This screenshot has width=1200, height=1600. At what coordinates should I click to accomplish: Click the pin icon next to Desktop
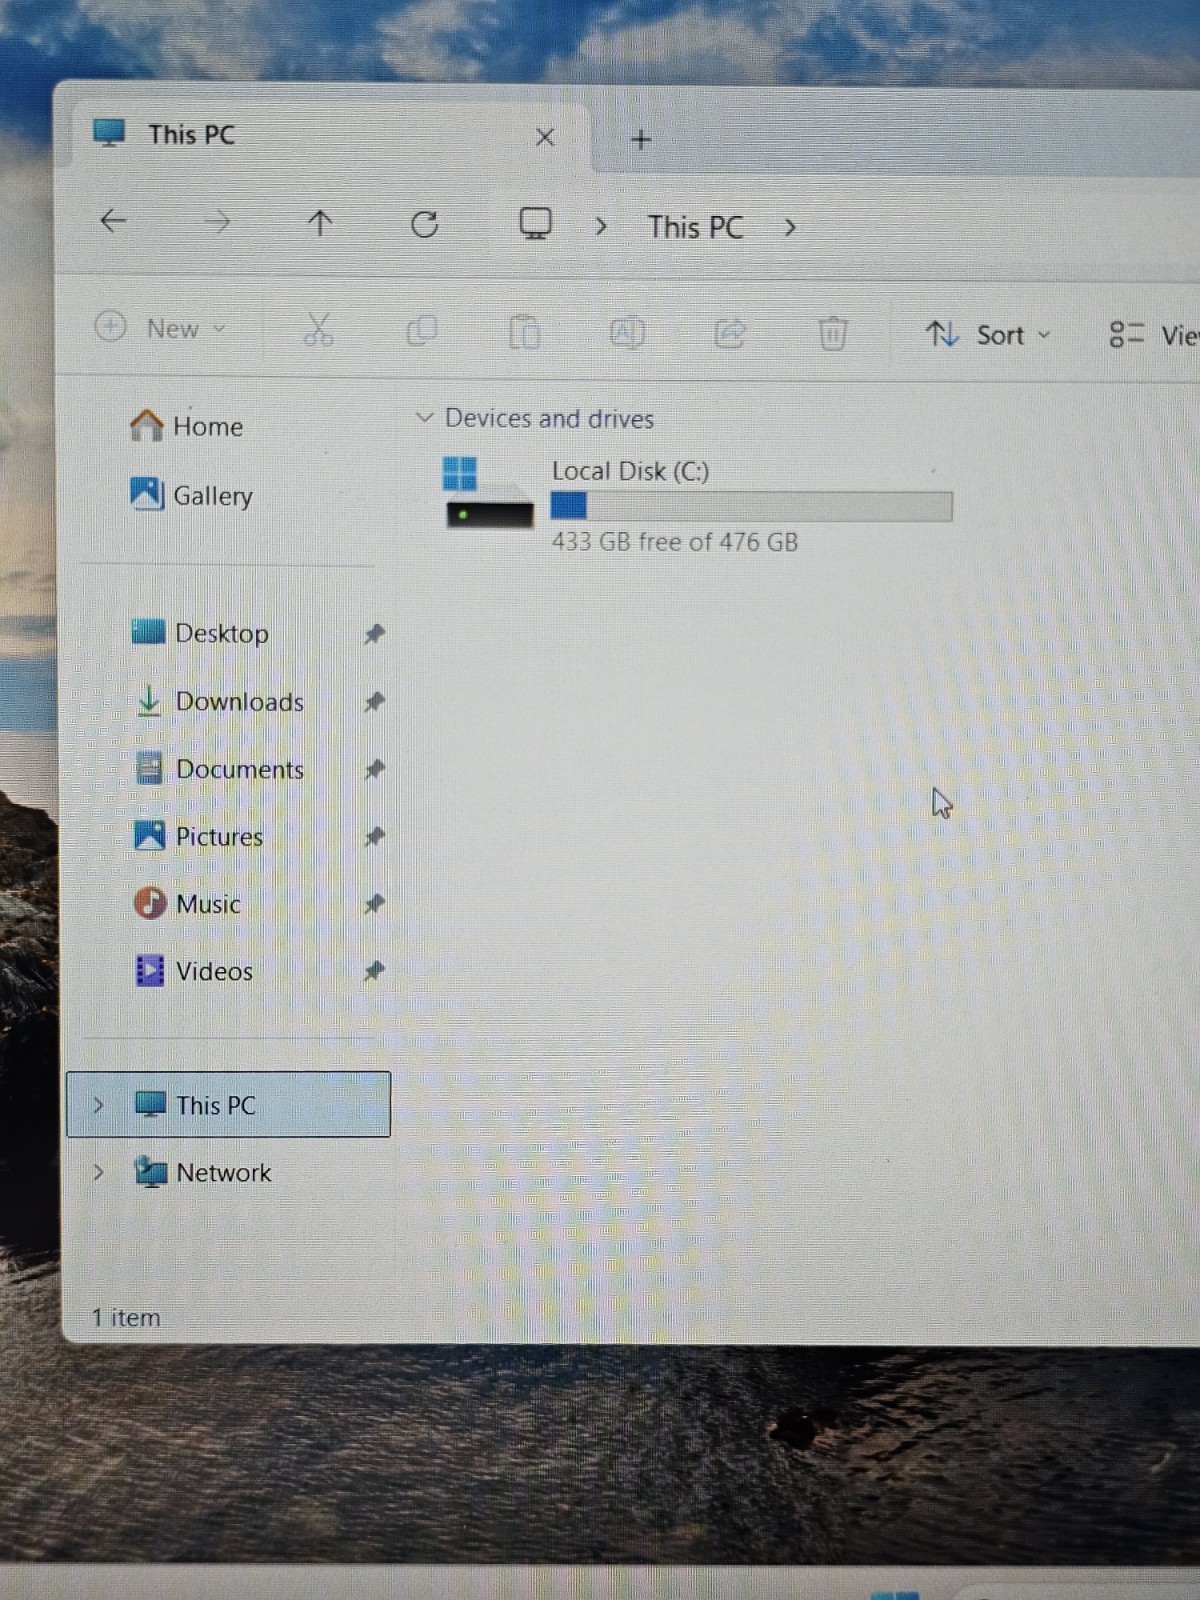[x=374, y=634]
